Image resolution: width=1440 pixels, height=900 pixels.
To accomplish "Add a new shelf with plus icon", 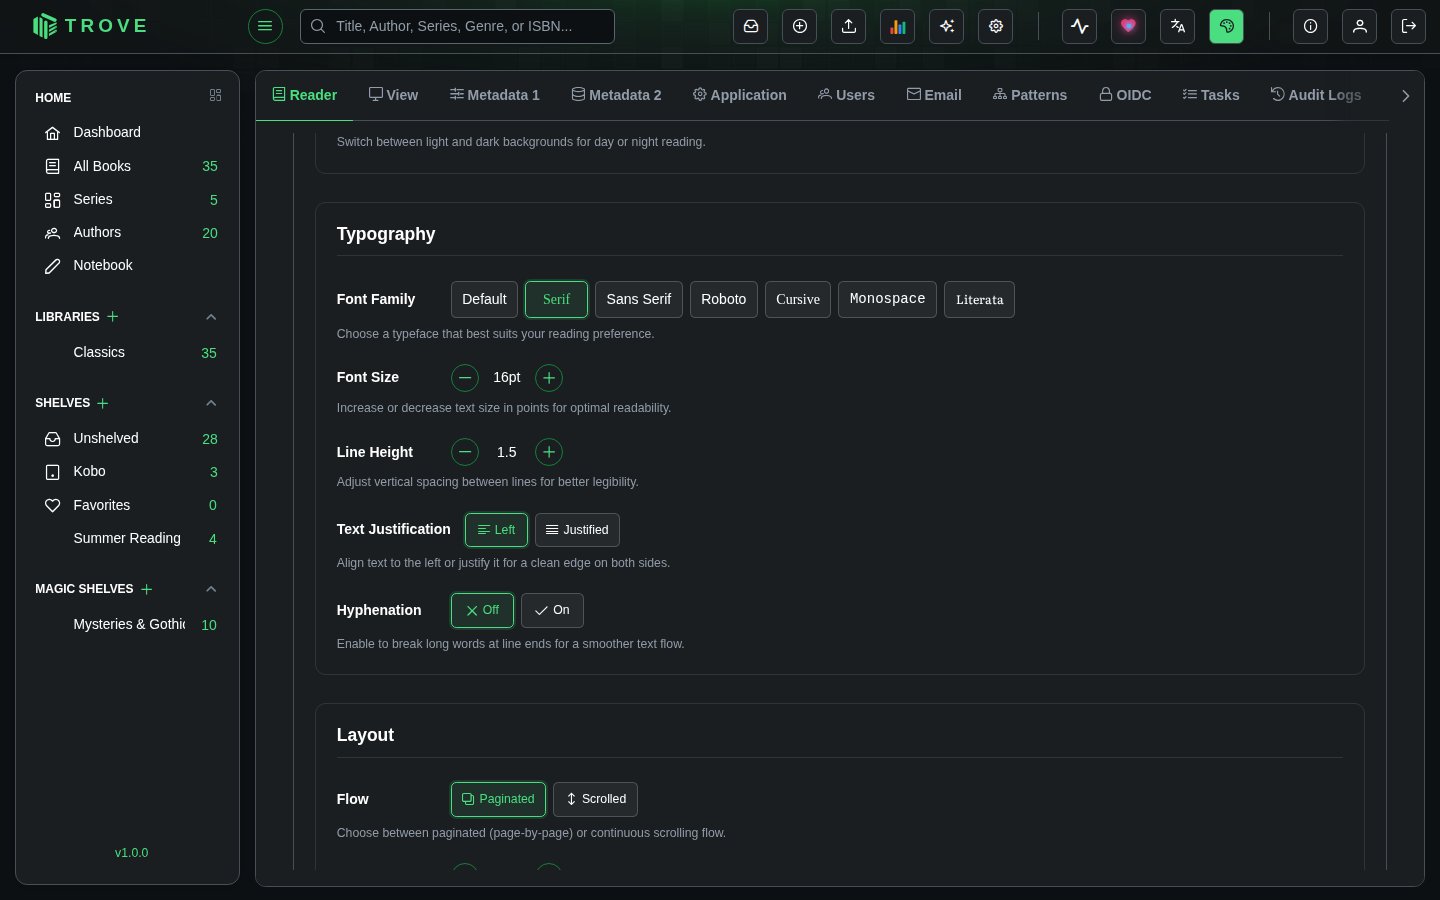I will tap(103, 403).
